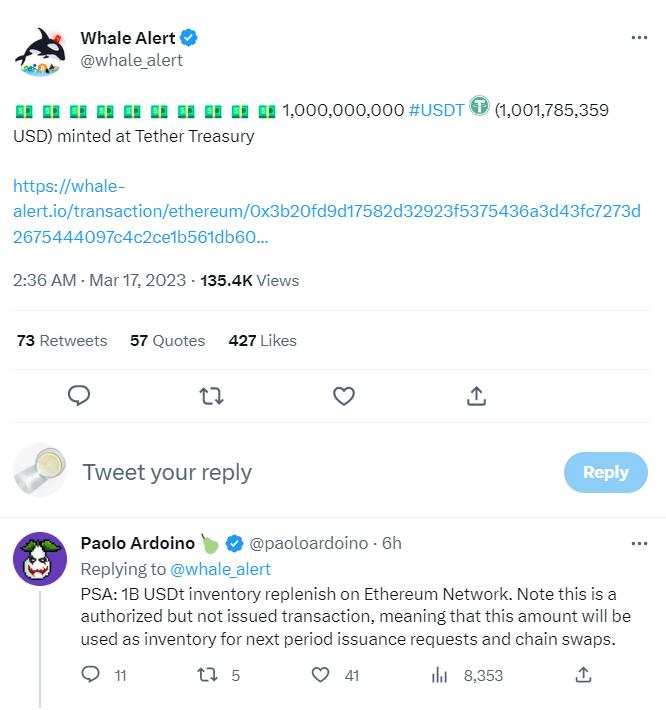Retweet the Whale Alert tweet
The width and height of the screenshot is (666, 710).
tap(211, 397)
